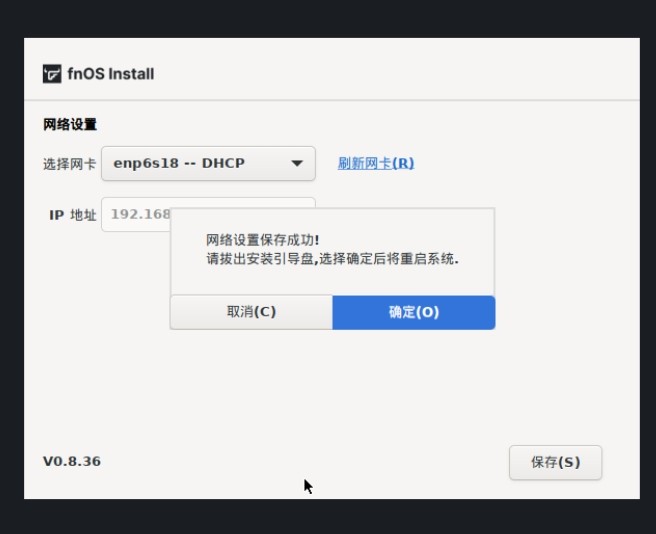Click the 保存(S) save button

[555, 462]
